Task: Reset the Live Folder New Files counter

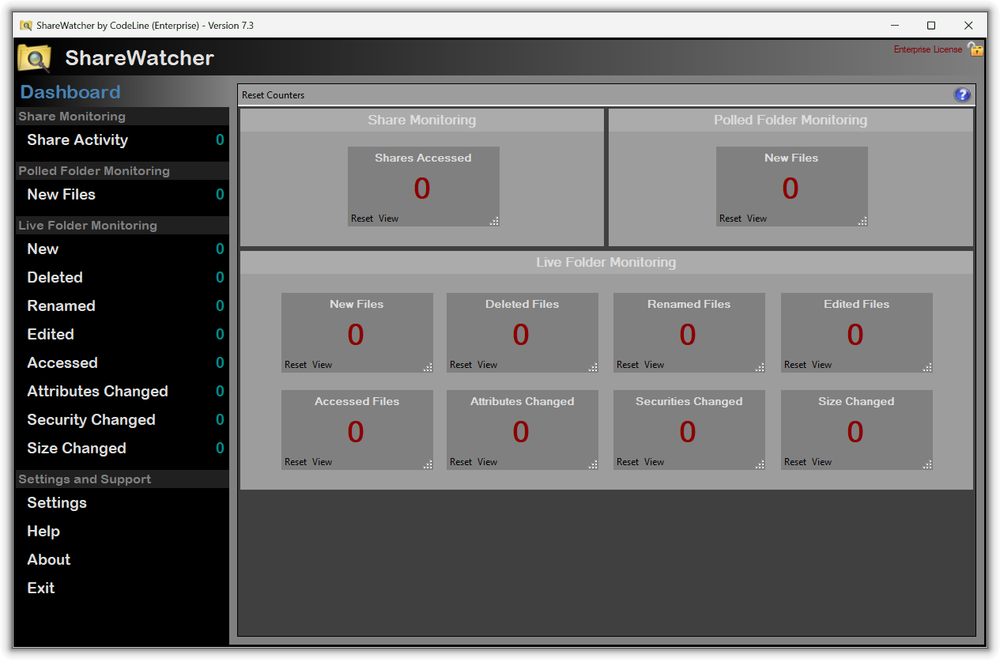Action: point(295,365)
